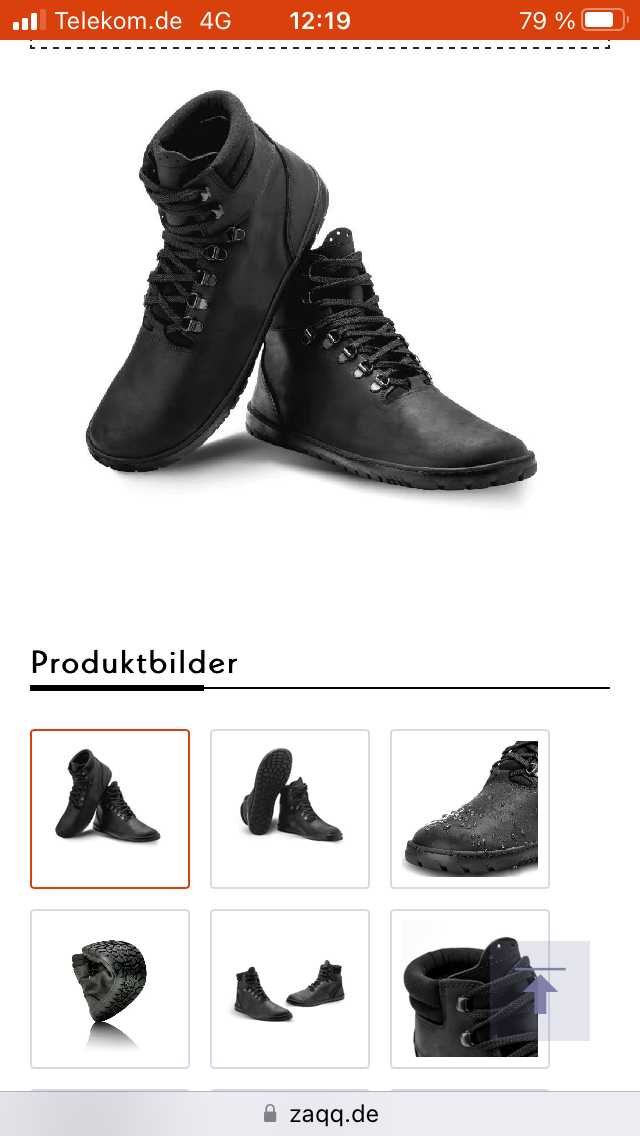
Task: Tap the lock icon beside zaqq.de
Action: (x=270, y=1113)
